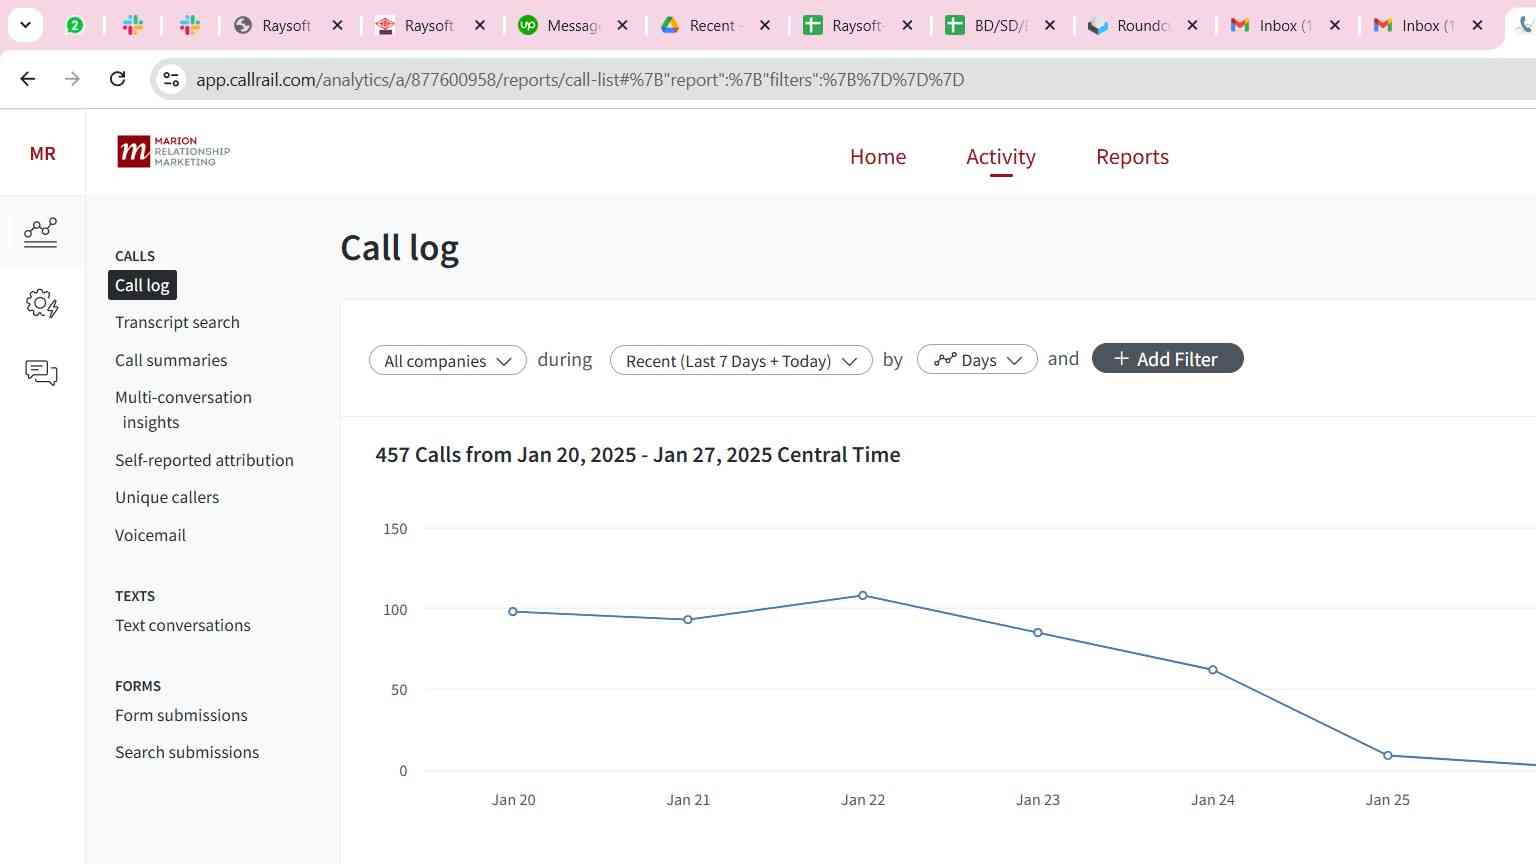Click the Jan 23 data point
Screen dimensions: 1536x864
(1038, 633)
